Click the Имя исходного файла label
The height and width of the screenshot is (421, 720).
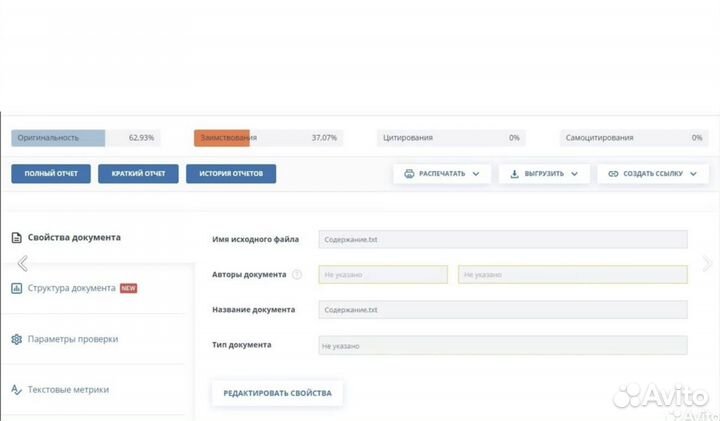pyautogui.click(x=255, y=240)
